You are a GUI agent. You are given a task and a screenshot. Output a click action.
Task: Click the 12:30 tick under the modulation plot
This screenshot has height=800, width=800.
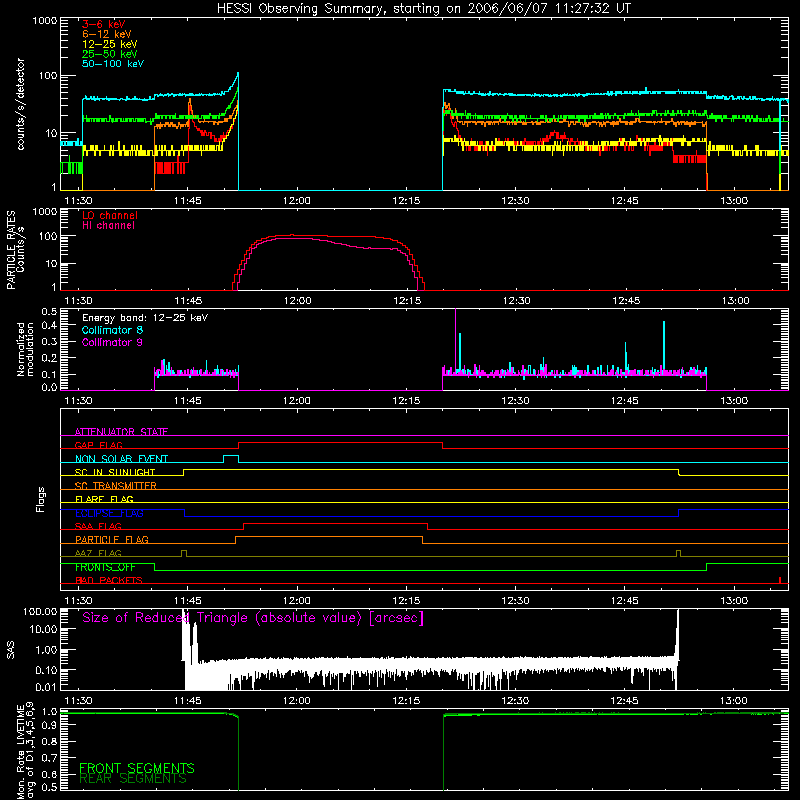(x=516, y=401)
